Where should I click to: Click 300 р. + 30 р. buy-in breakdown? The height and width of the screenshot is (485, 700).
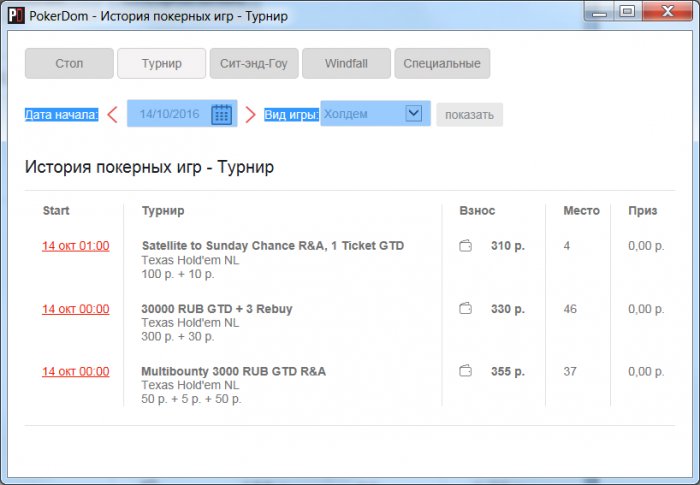pyautogui.click(x=178, y=336)
